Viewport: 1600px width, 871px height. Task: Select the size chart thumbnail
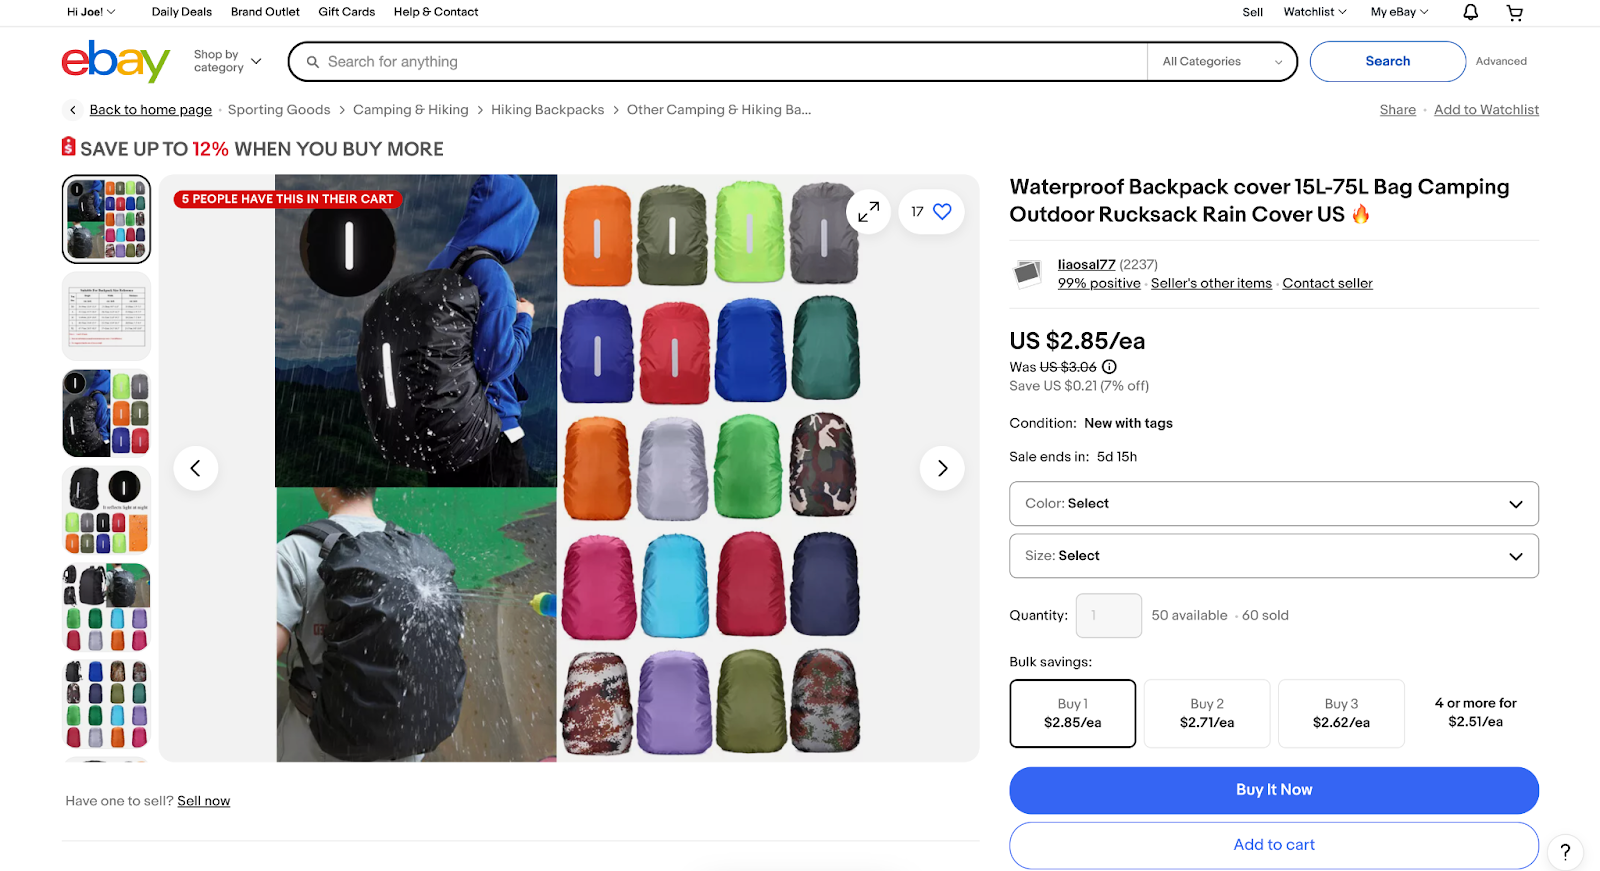pos(106,316)
